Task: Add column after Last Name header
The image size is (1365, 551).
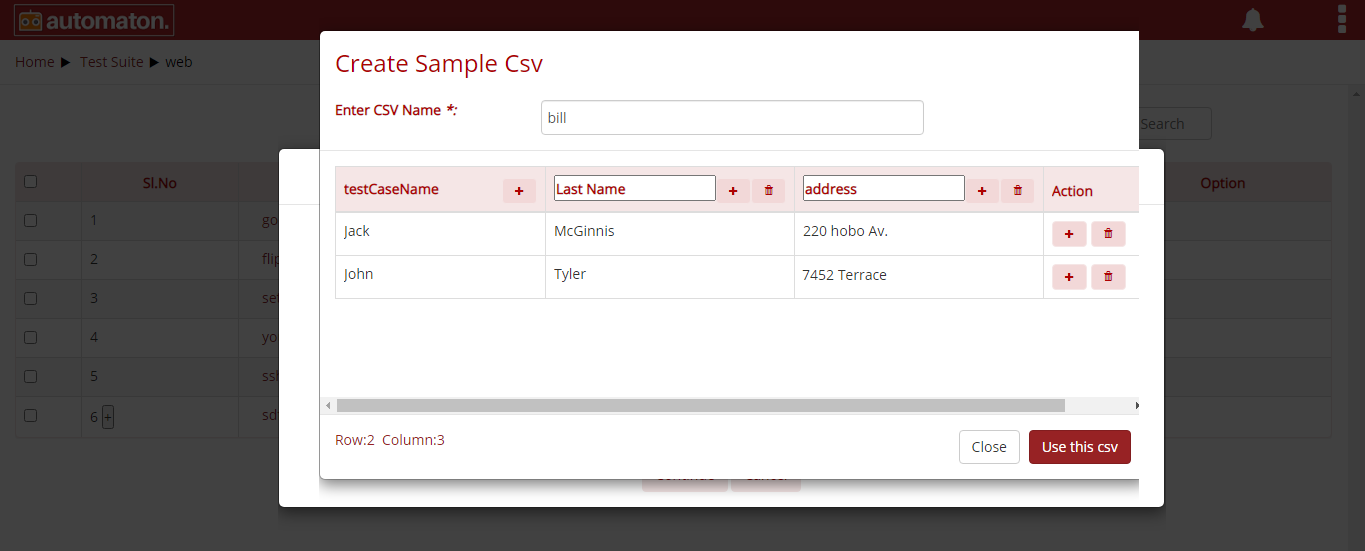Action: (x=733, y=191)
